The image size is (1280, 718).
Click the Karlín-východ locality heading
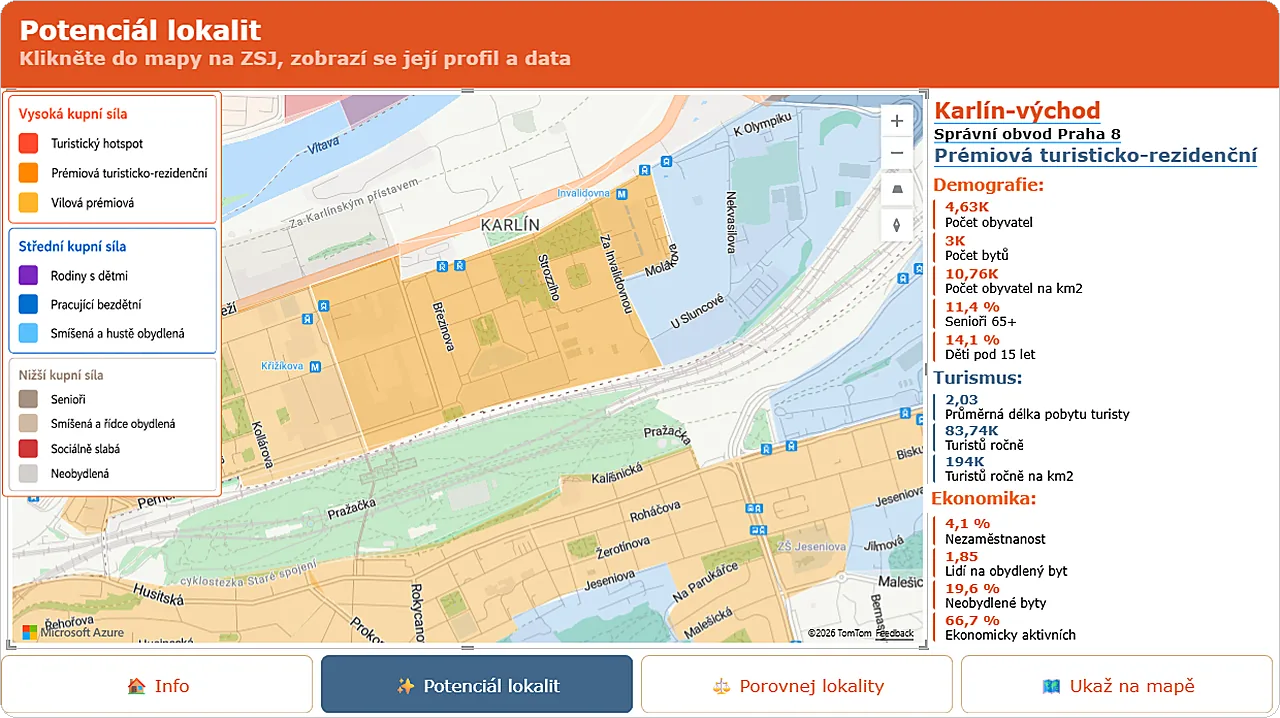1017,111
